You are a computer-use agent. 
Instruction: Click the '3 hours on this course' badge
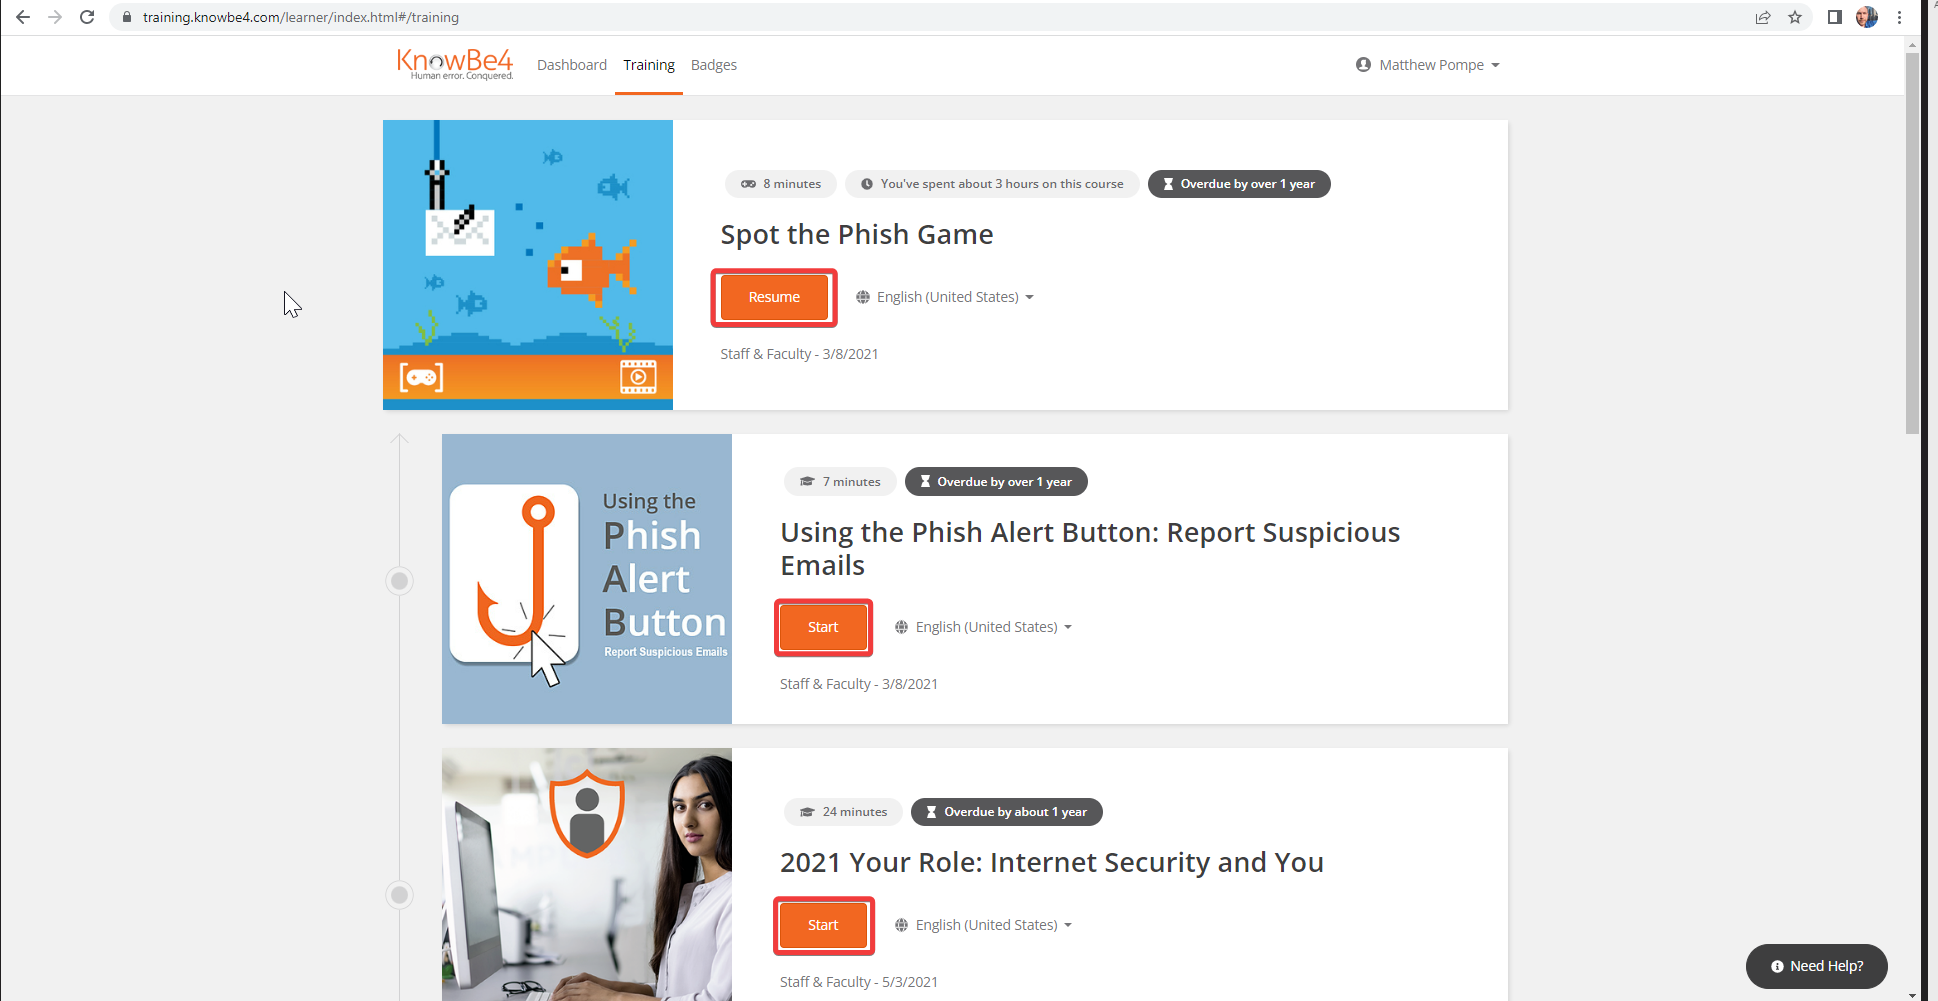click(x=992, y=184)
